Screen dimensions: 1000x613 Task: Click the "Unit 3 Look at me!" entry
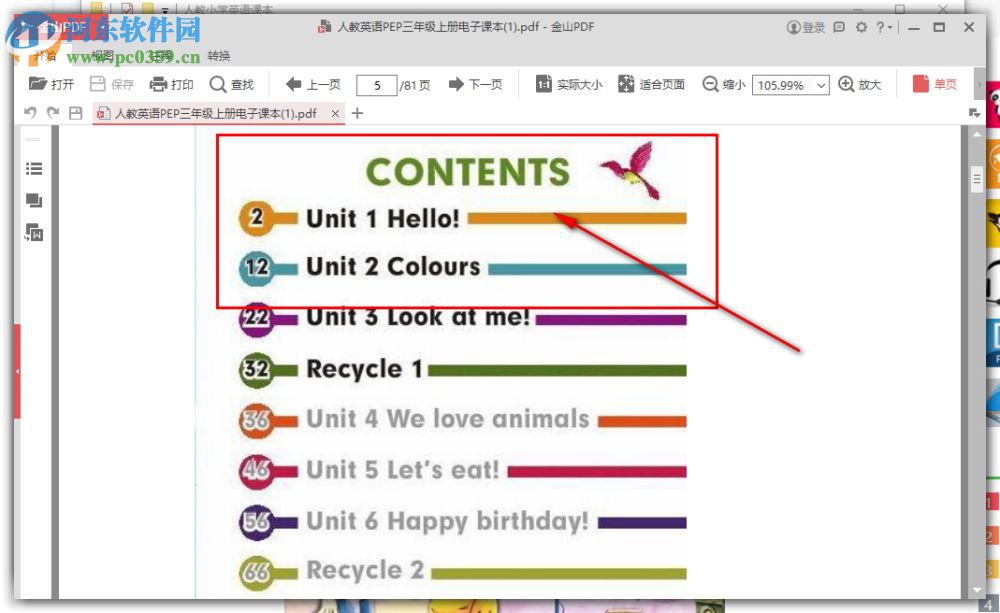pos(418,316)
